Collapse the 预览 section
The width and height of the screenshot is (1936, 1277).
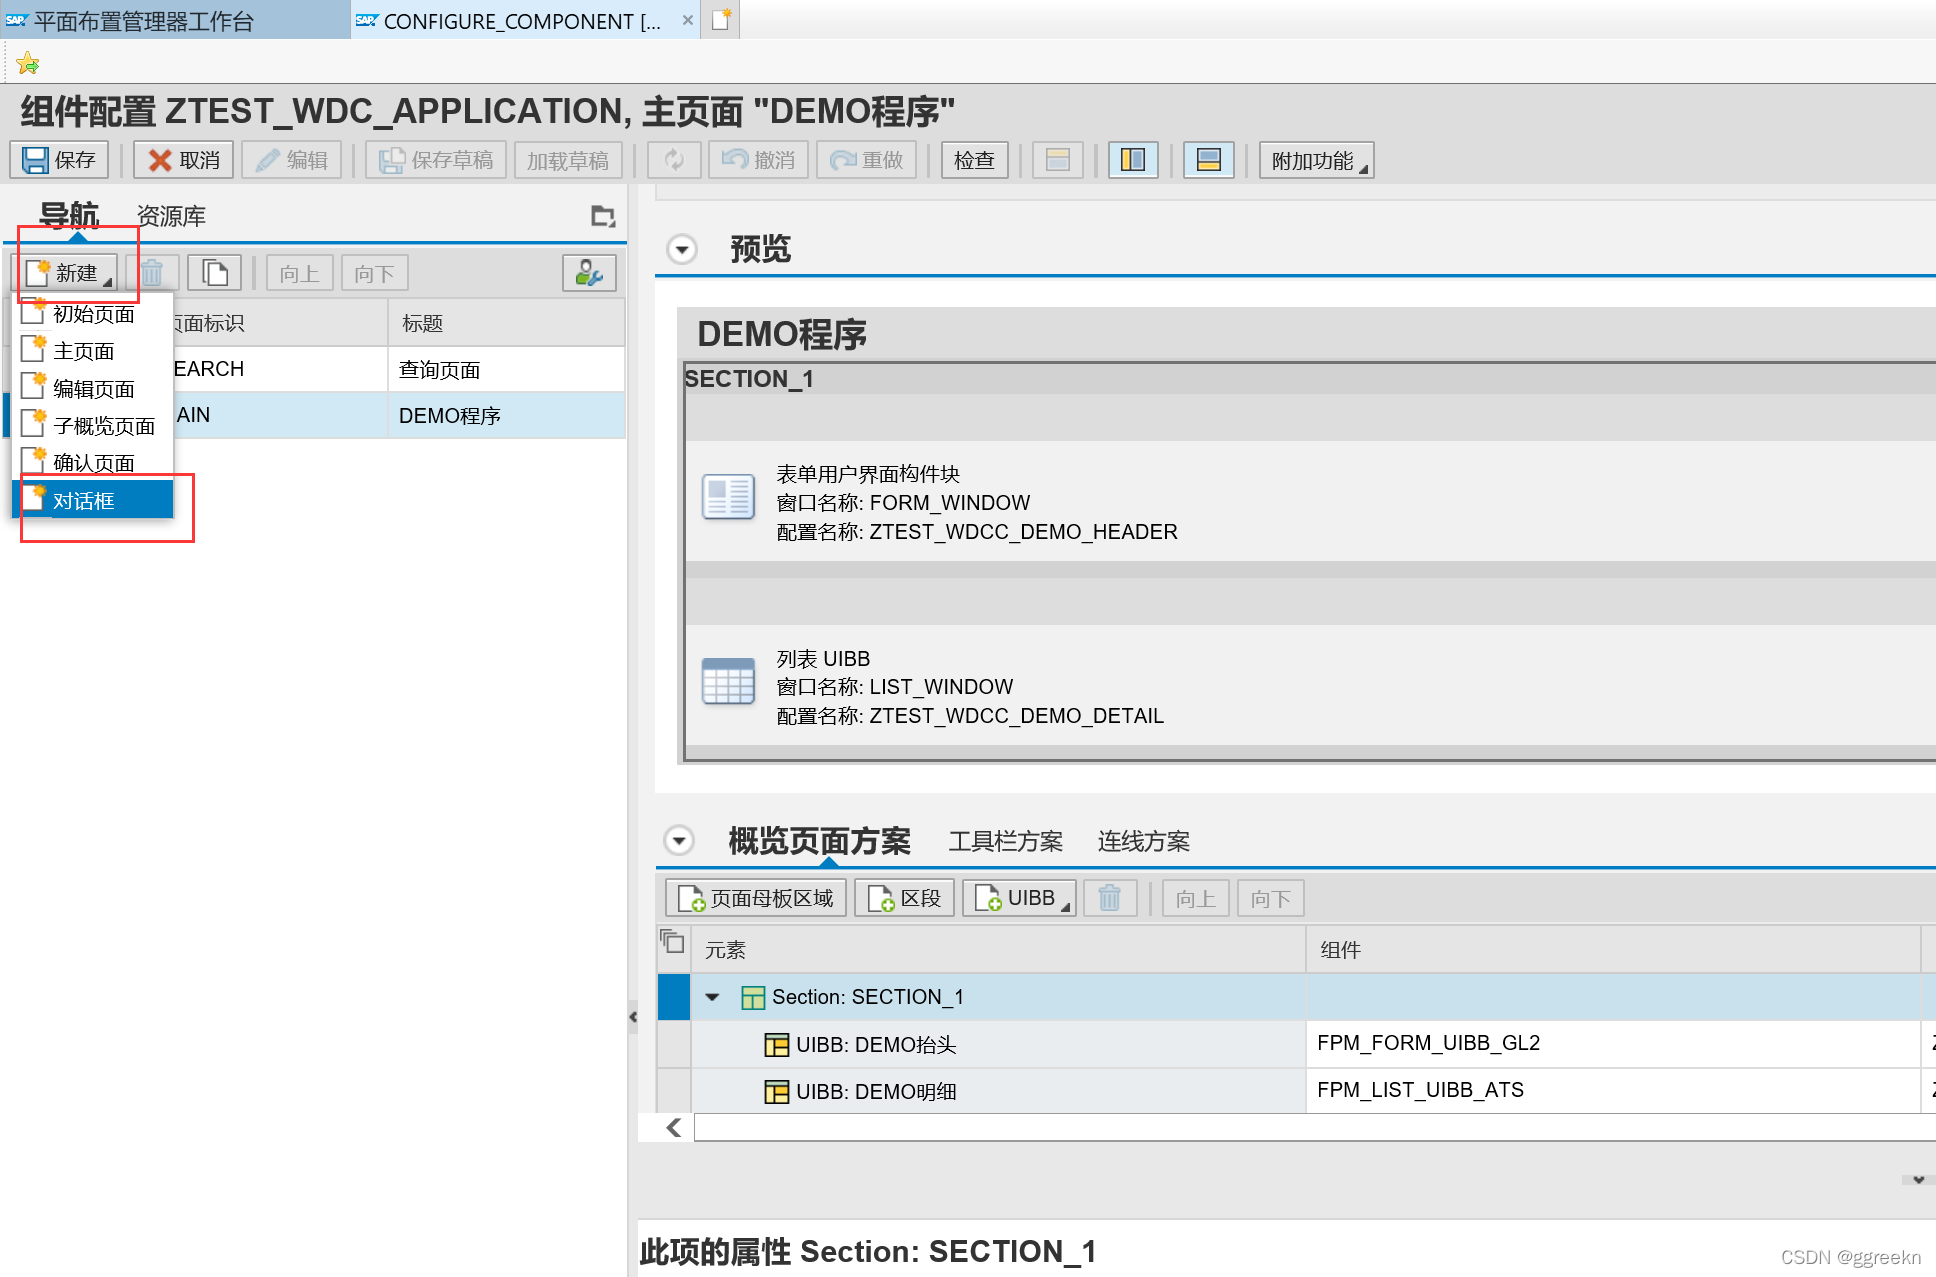682,249
